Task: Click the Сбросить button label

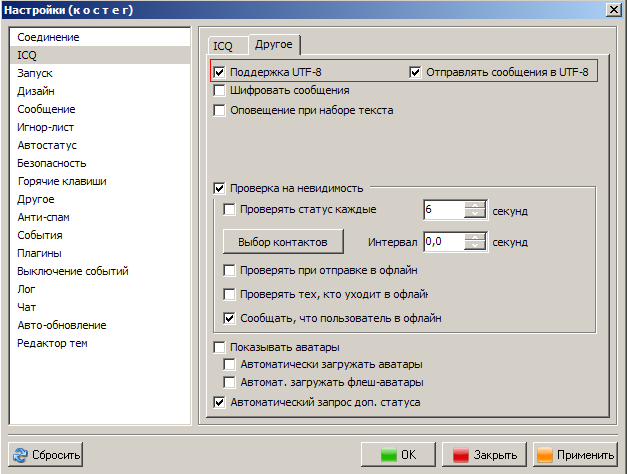Action: click(56, 455)
